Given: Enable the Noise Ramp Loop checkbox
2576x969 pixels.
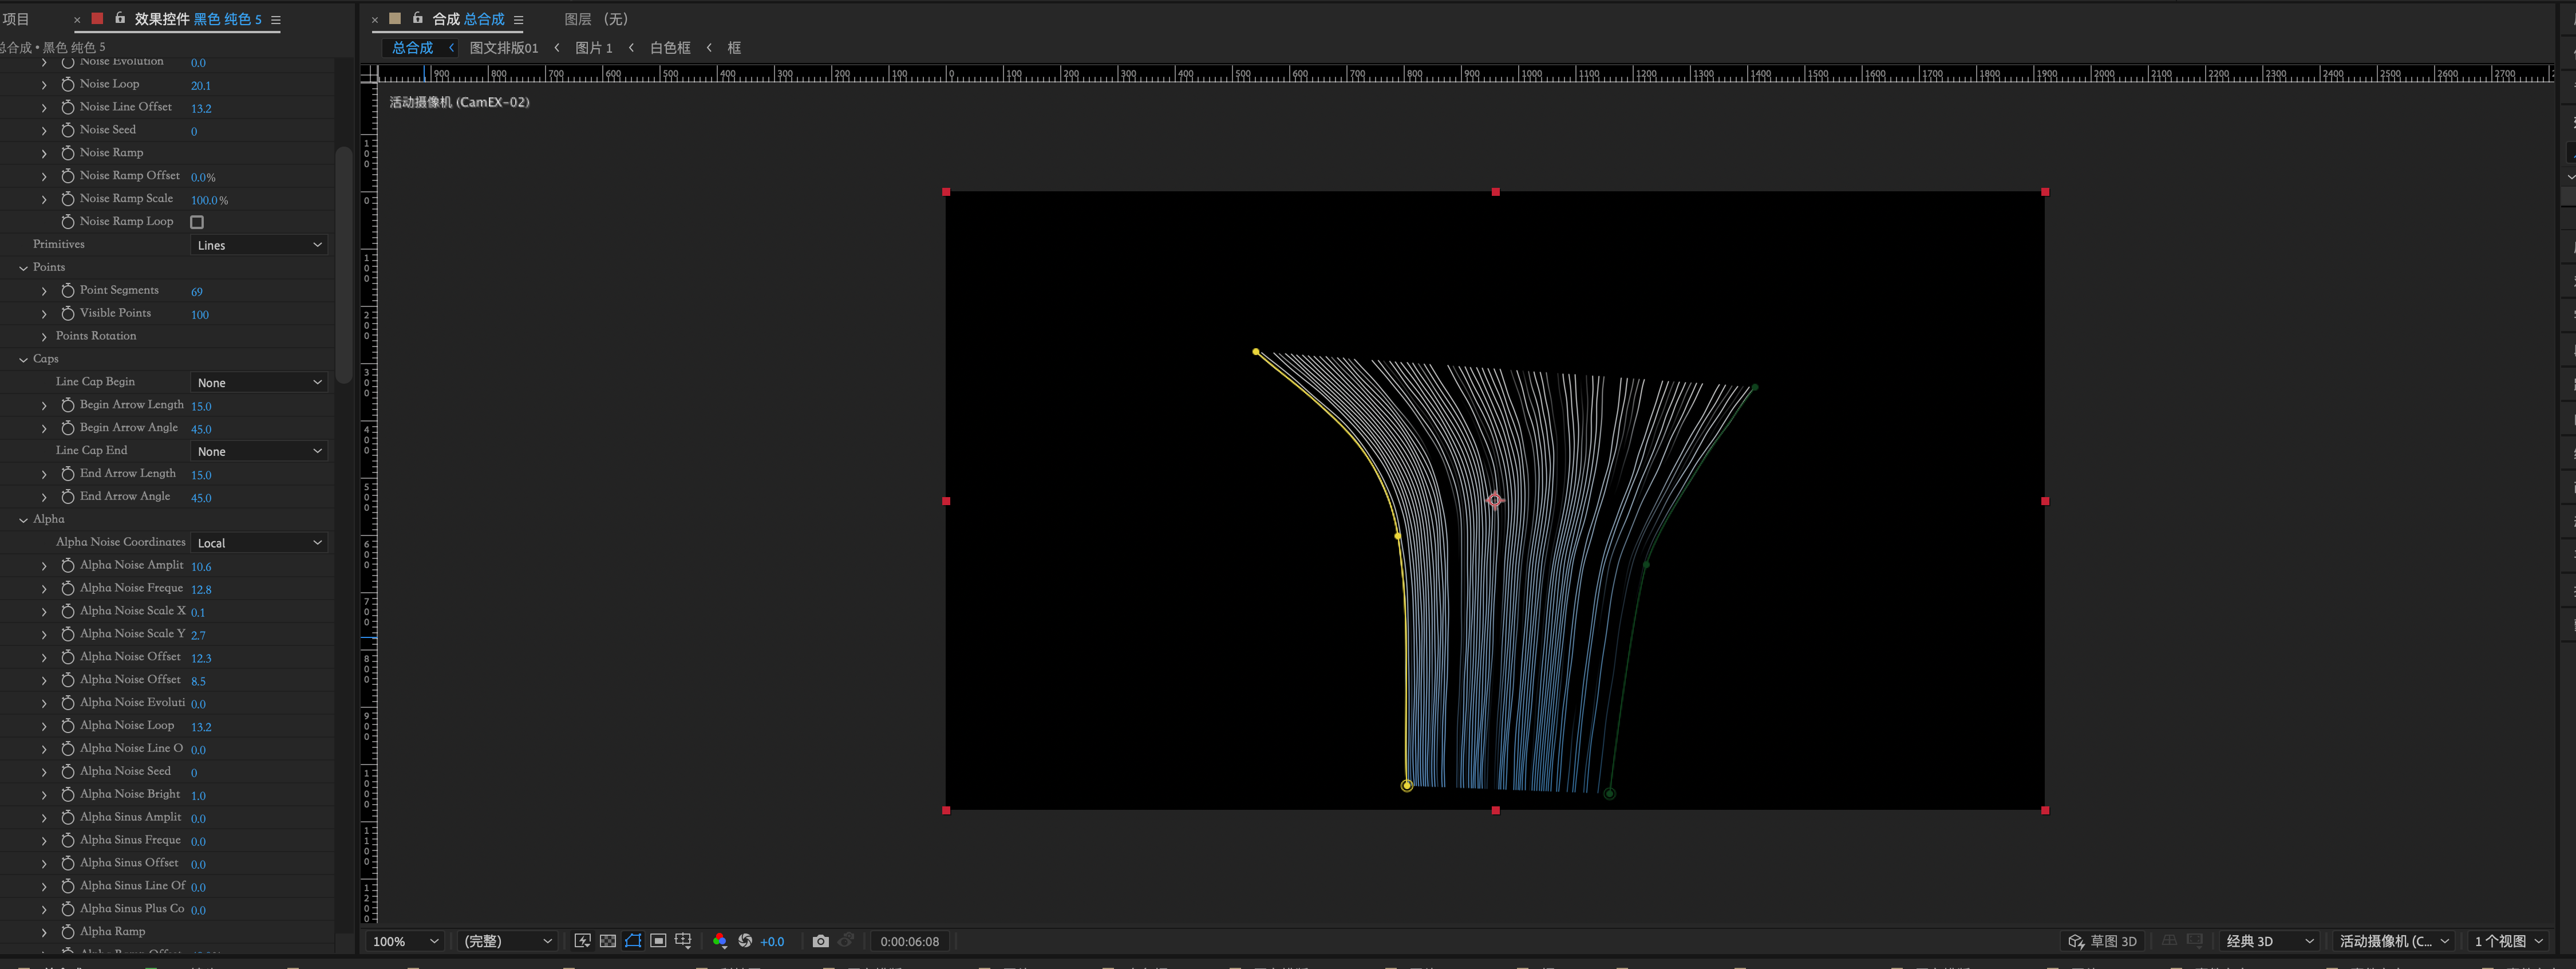Looking at the screenshot, I should click(x=197, y=222).
